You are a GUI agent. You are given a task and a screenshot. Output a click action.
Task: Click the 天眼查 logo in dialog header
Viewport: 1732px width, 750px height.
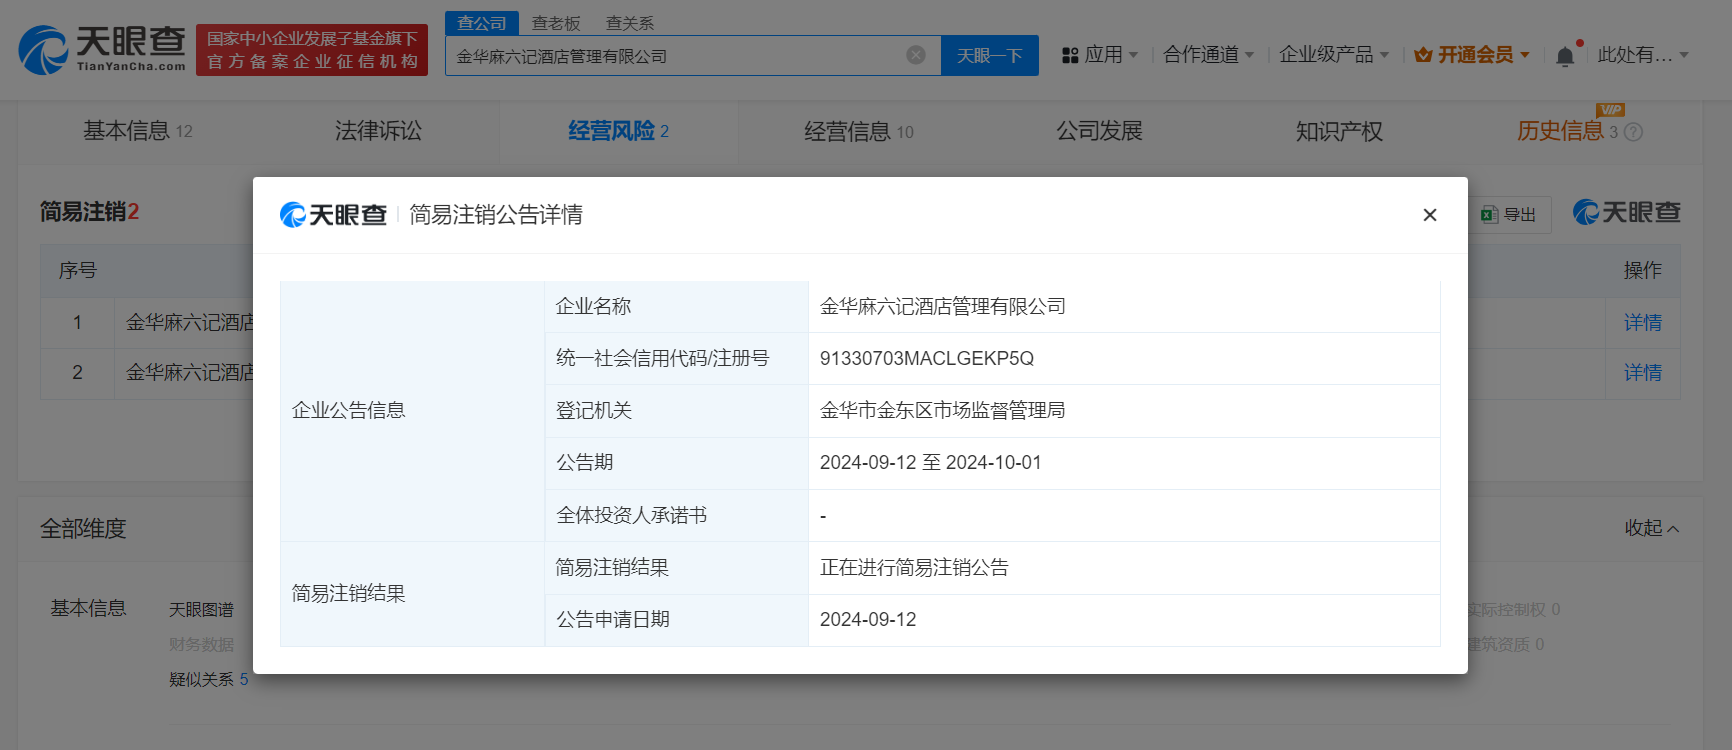(x=333, y=215)
